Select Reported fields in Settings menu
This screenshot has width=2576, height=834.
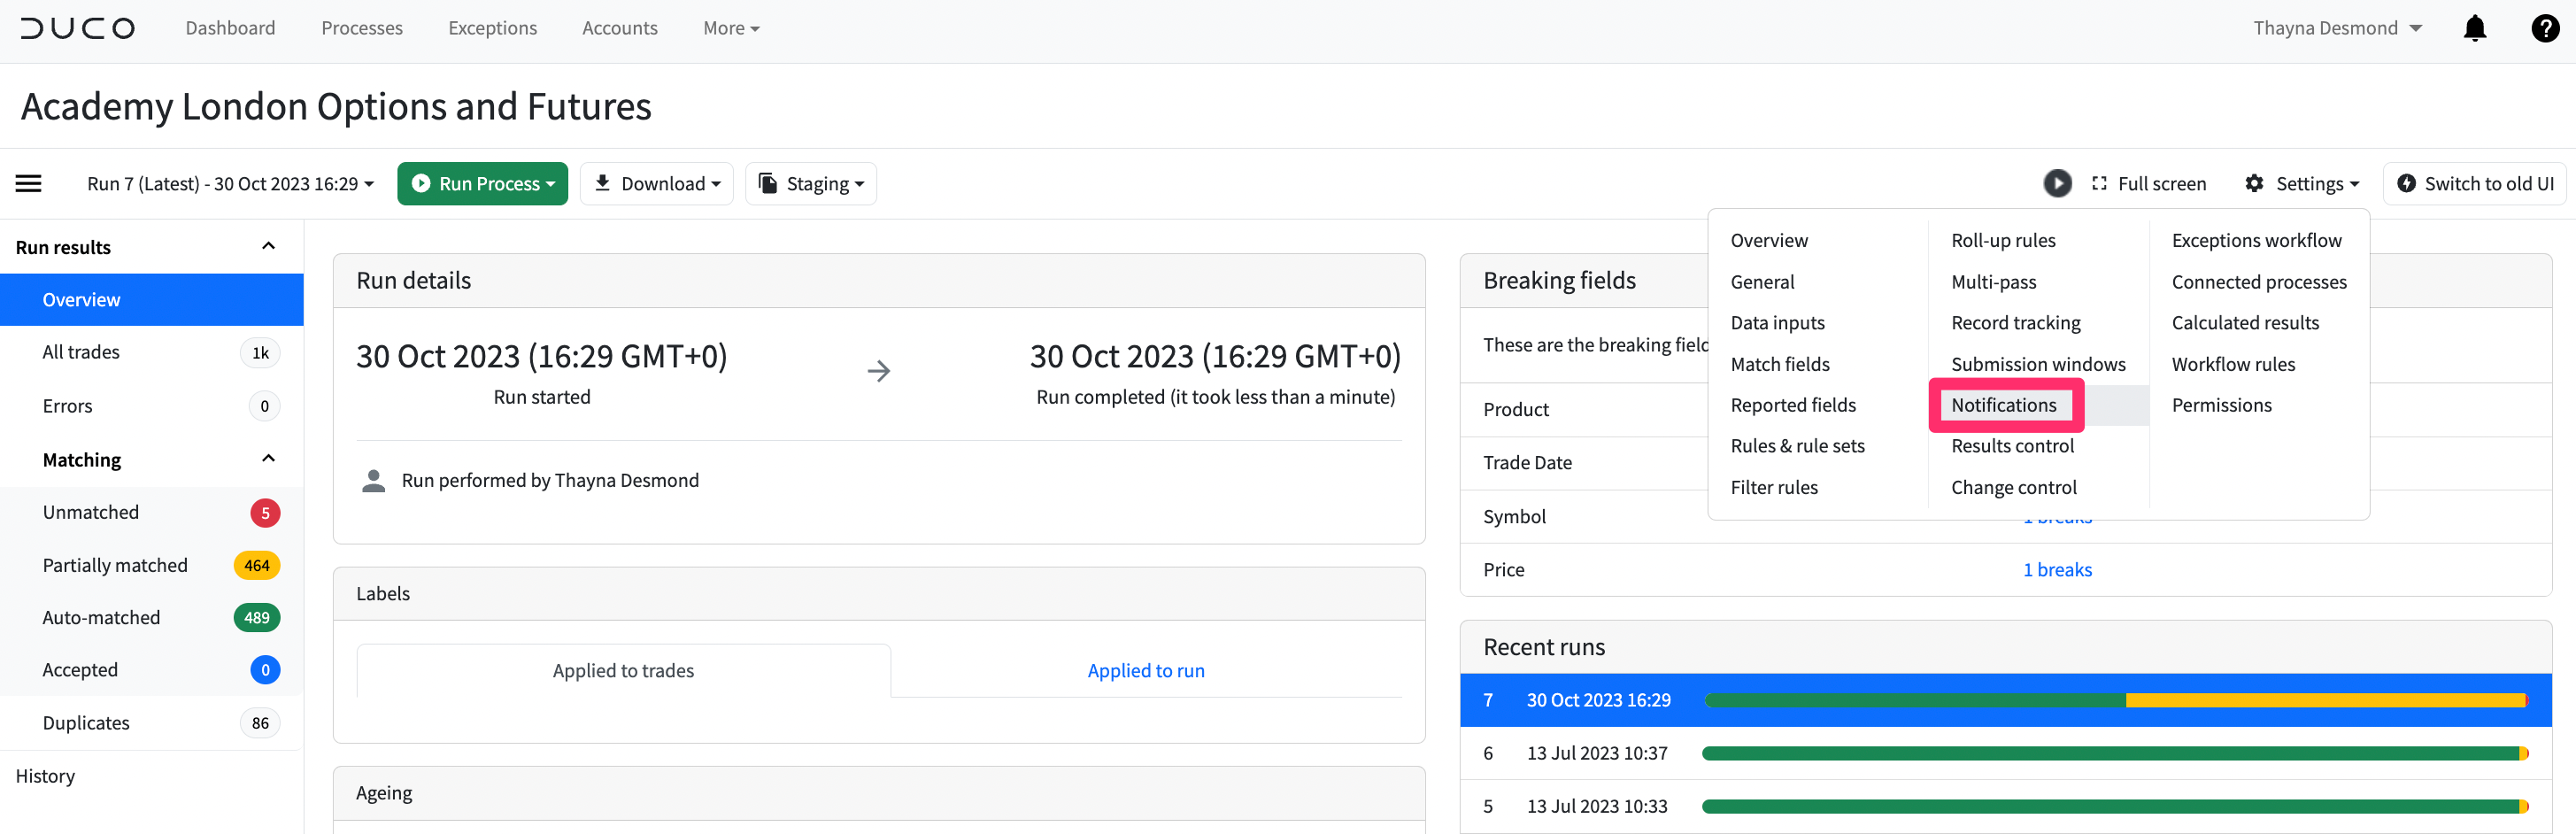coord(1793,405)
